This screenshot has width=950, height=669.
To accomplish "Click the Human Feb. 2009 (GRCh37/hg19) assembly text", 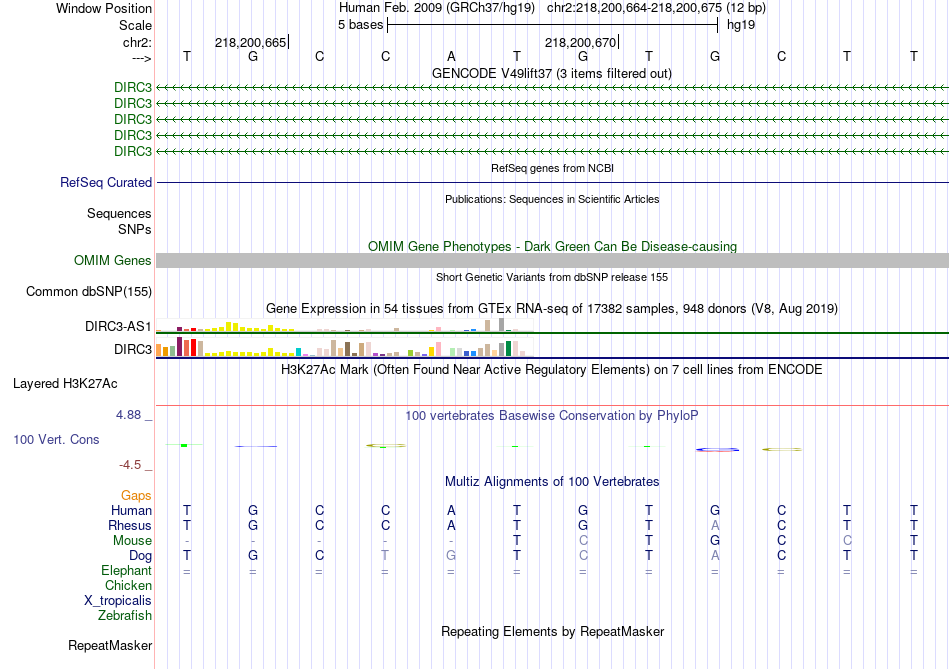I will point(437,8).
